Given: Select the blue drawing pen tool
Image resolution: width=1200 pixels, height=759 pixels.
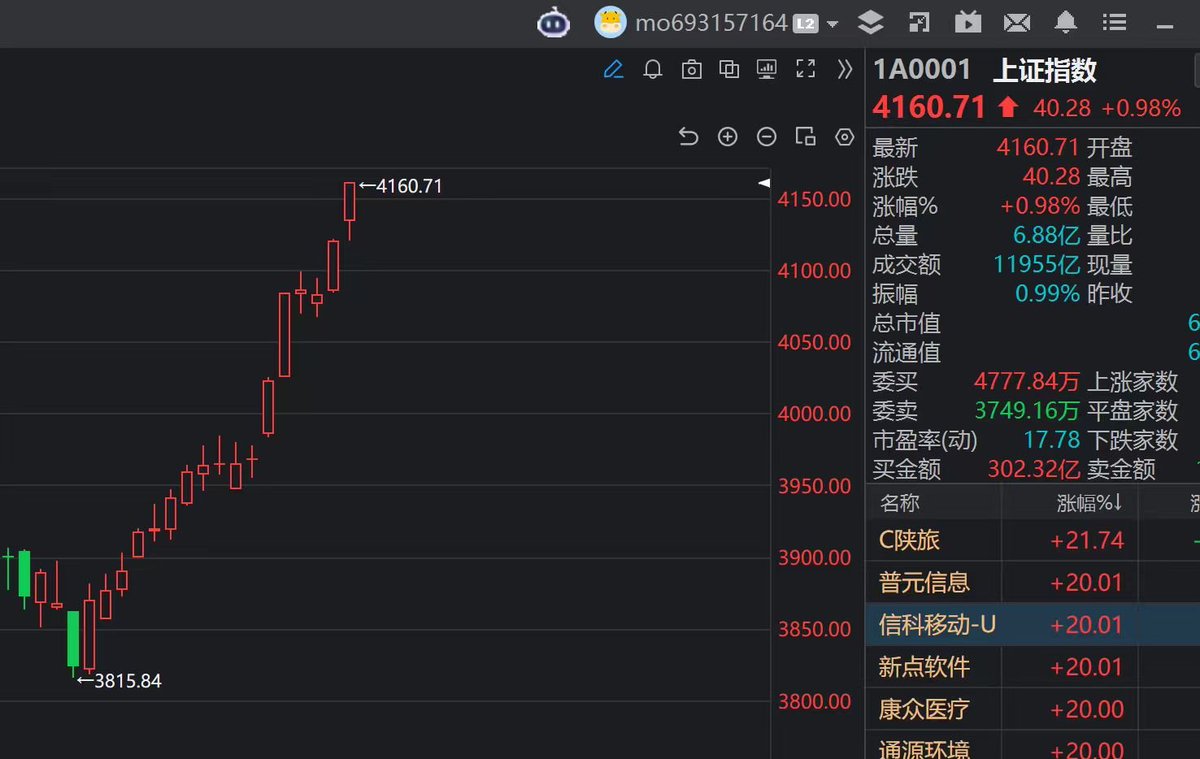Looking at the screenshot, I should [x=613, y=70].
